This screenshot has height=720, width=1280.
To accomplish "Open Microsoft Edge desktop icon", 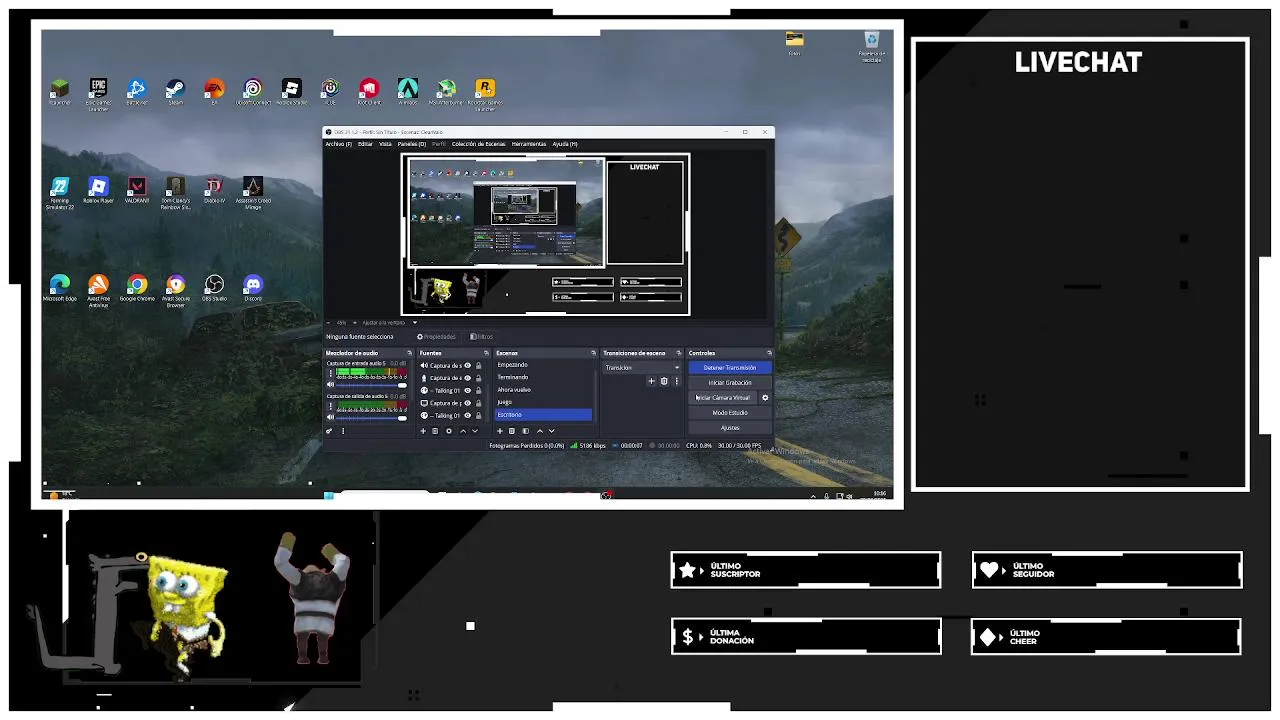I will 60,289.
